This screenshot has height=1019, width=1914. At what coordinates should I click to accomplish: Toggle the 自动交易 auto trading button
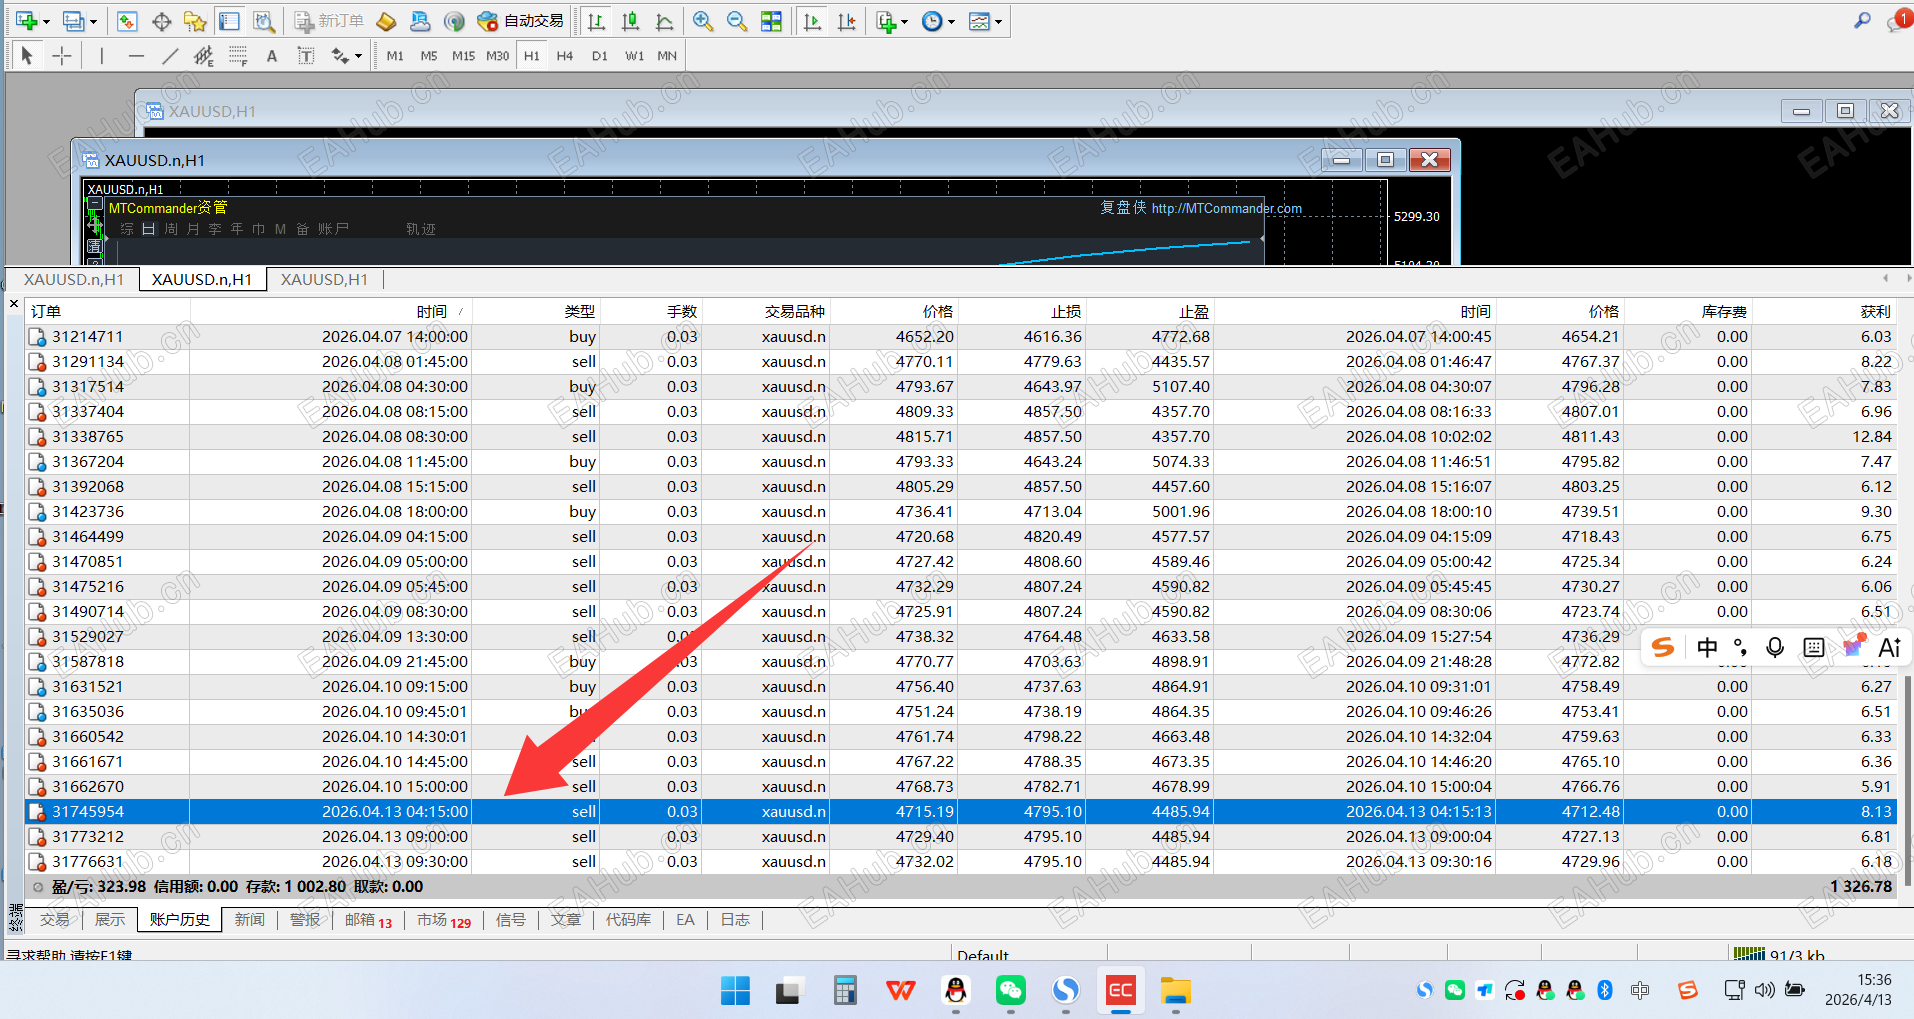coord(520,21)
